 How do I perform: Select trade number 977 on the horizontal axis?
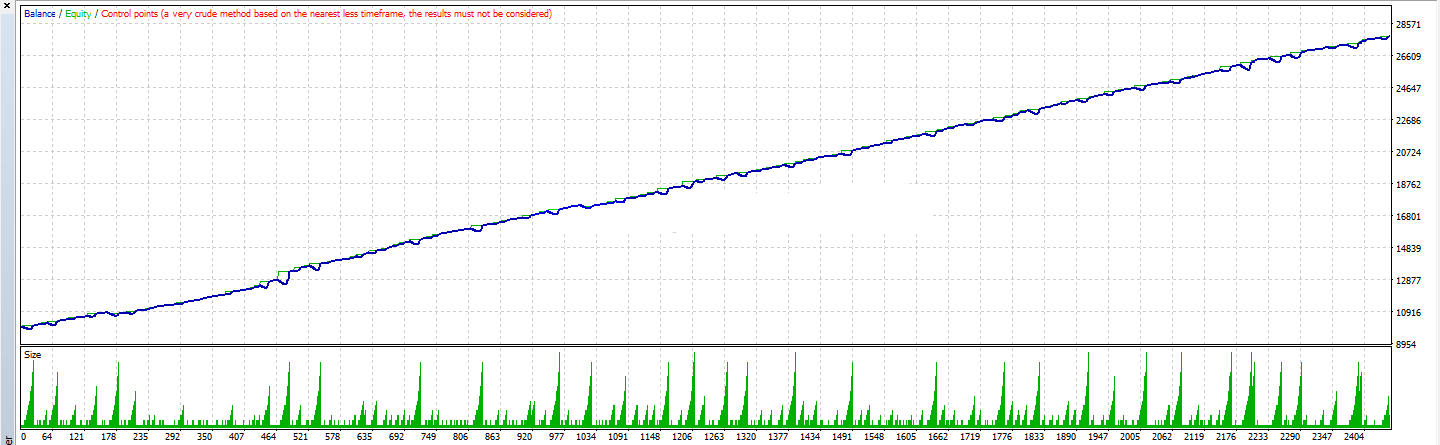(x=556, y=437)
